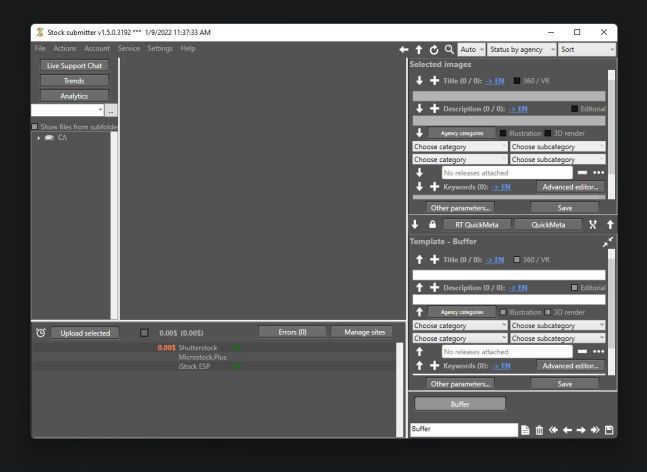The height and width of the screenshot is (472, 647).
Task: Open the Account menu
Action: [x=97, y=48]
